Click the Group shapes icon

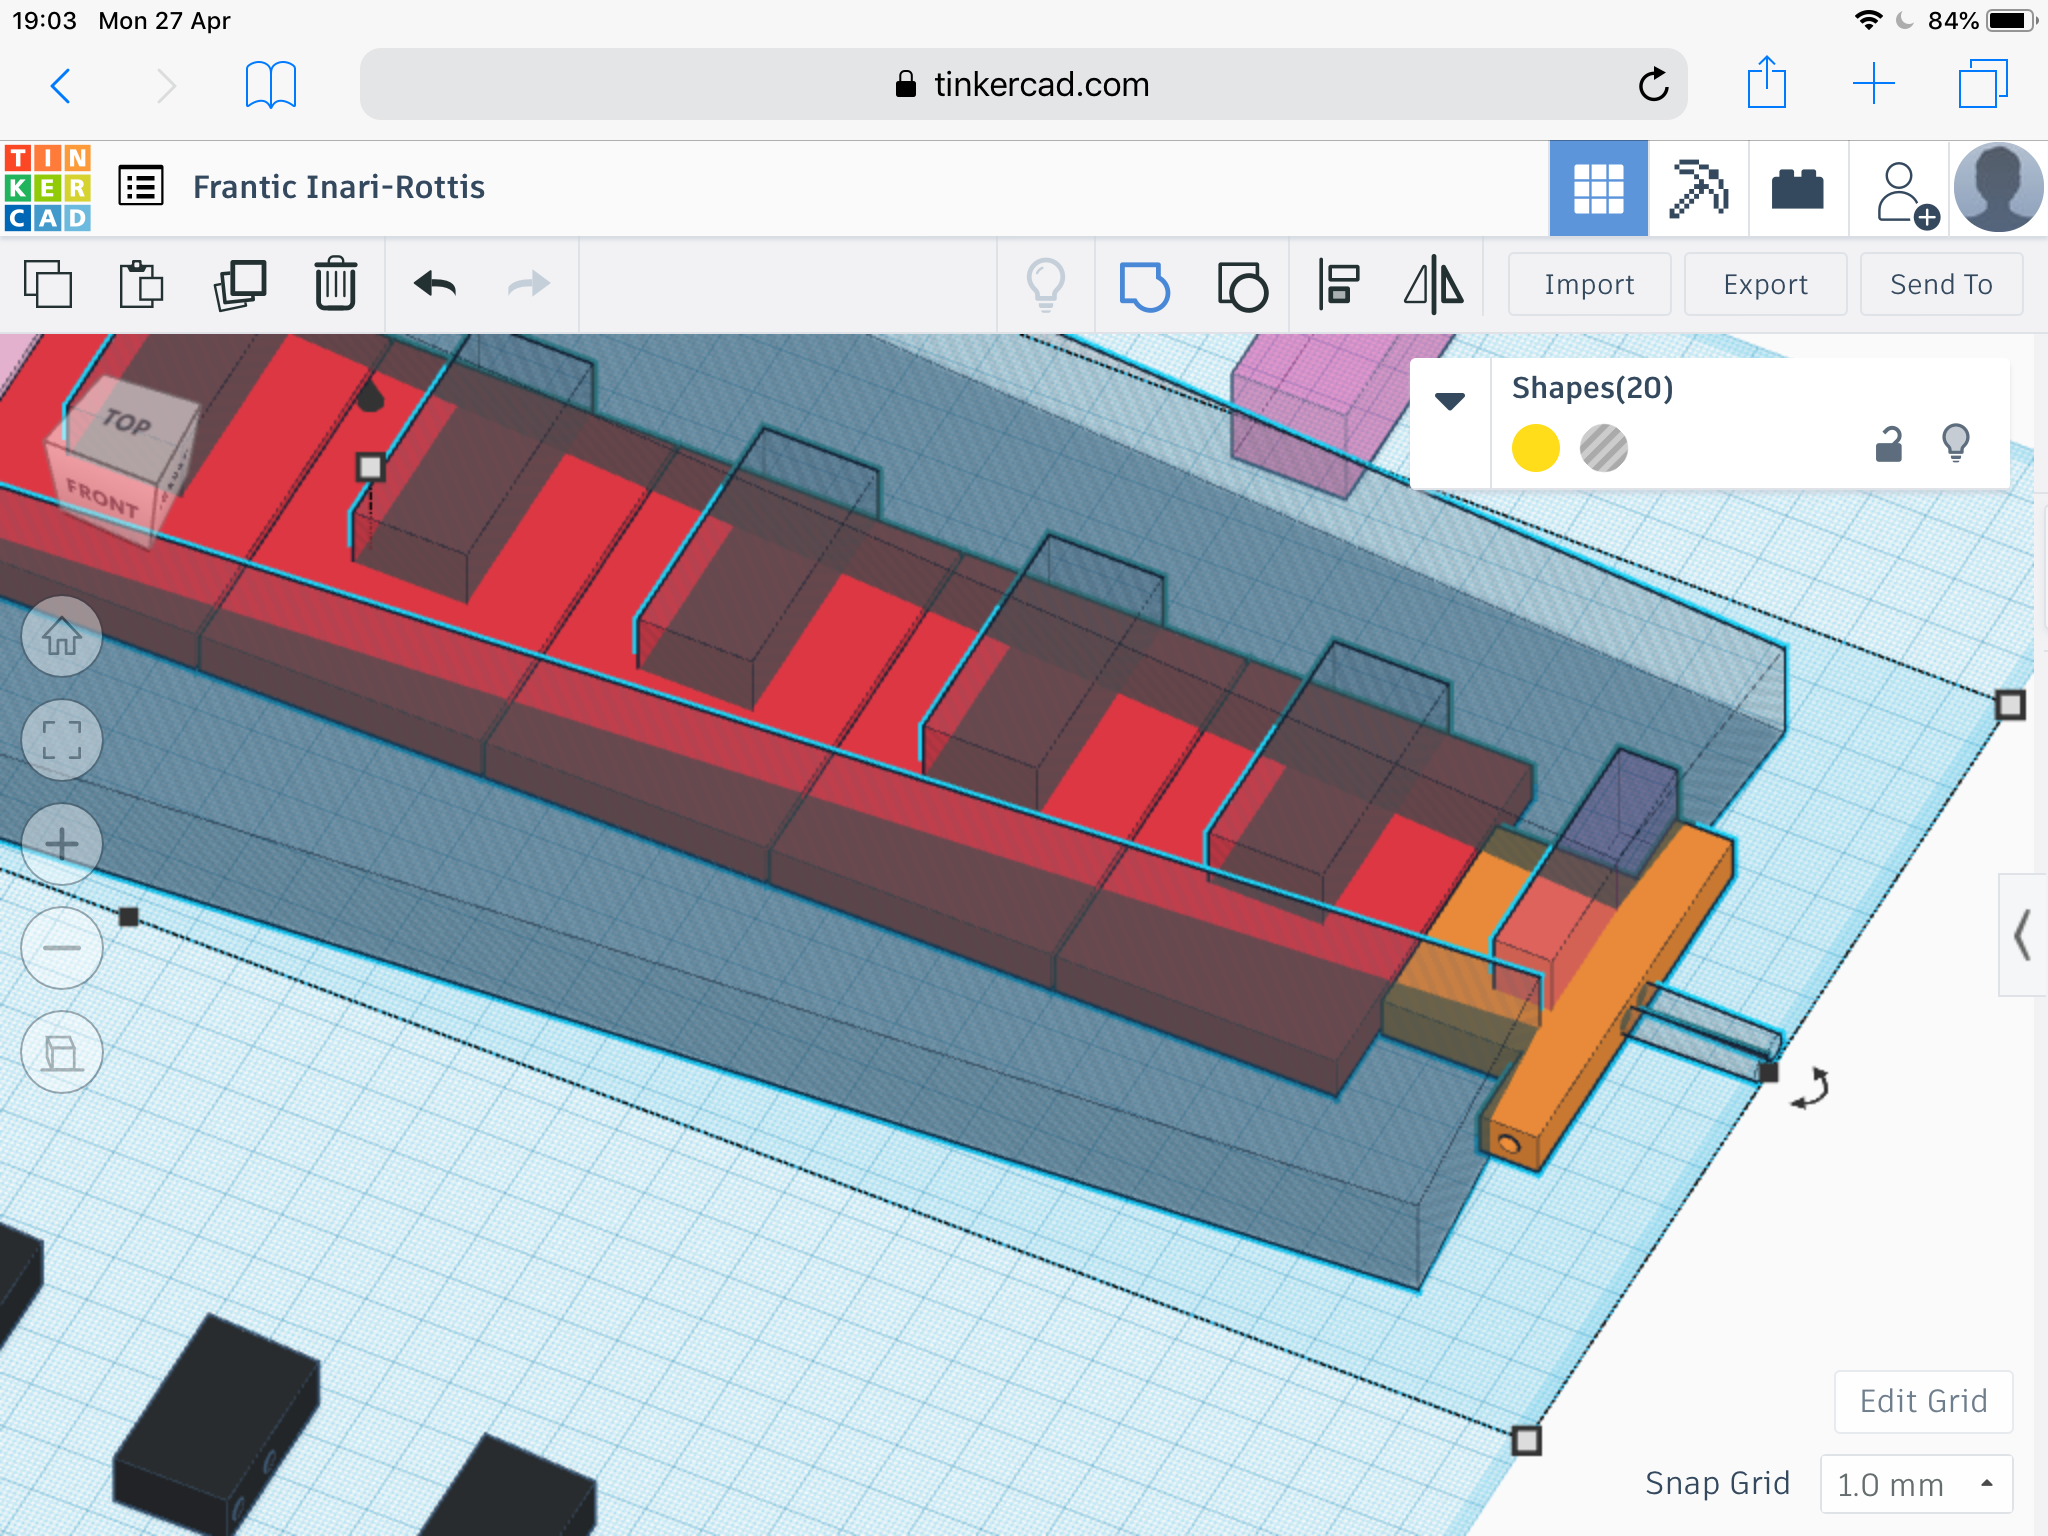click(x=1144, y=286)
